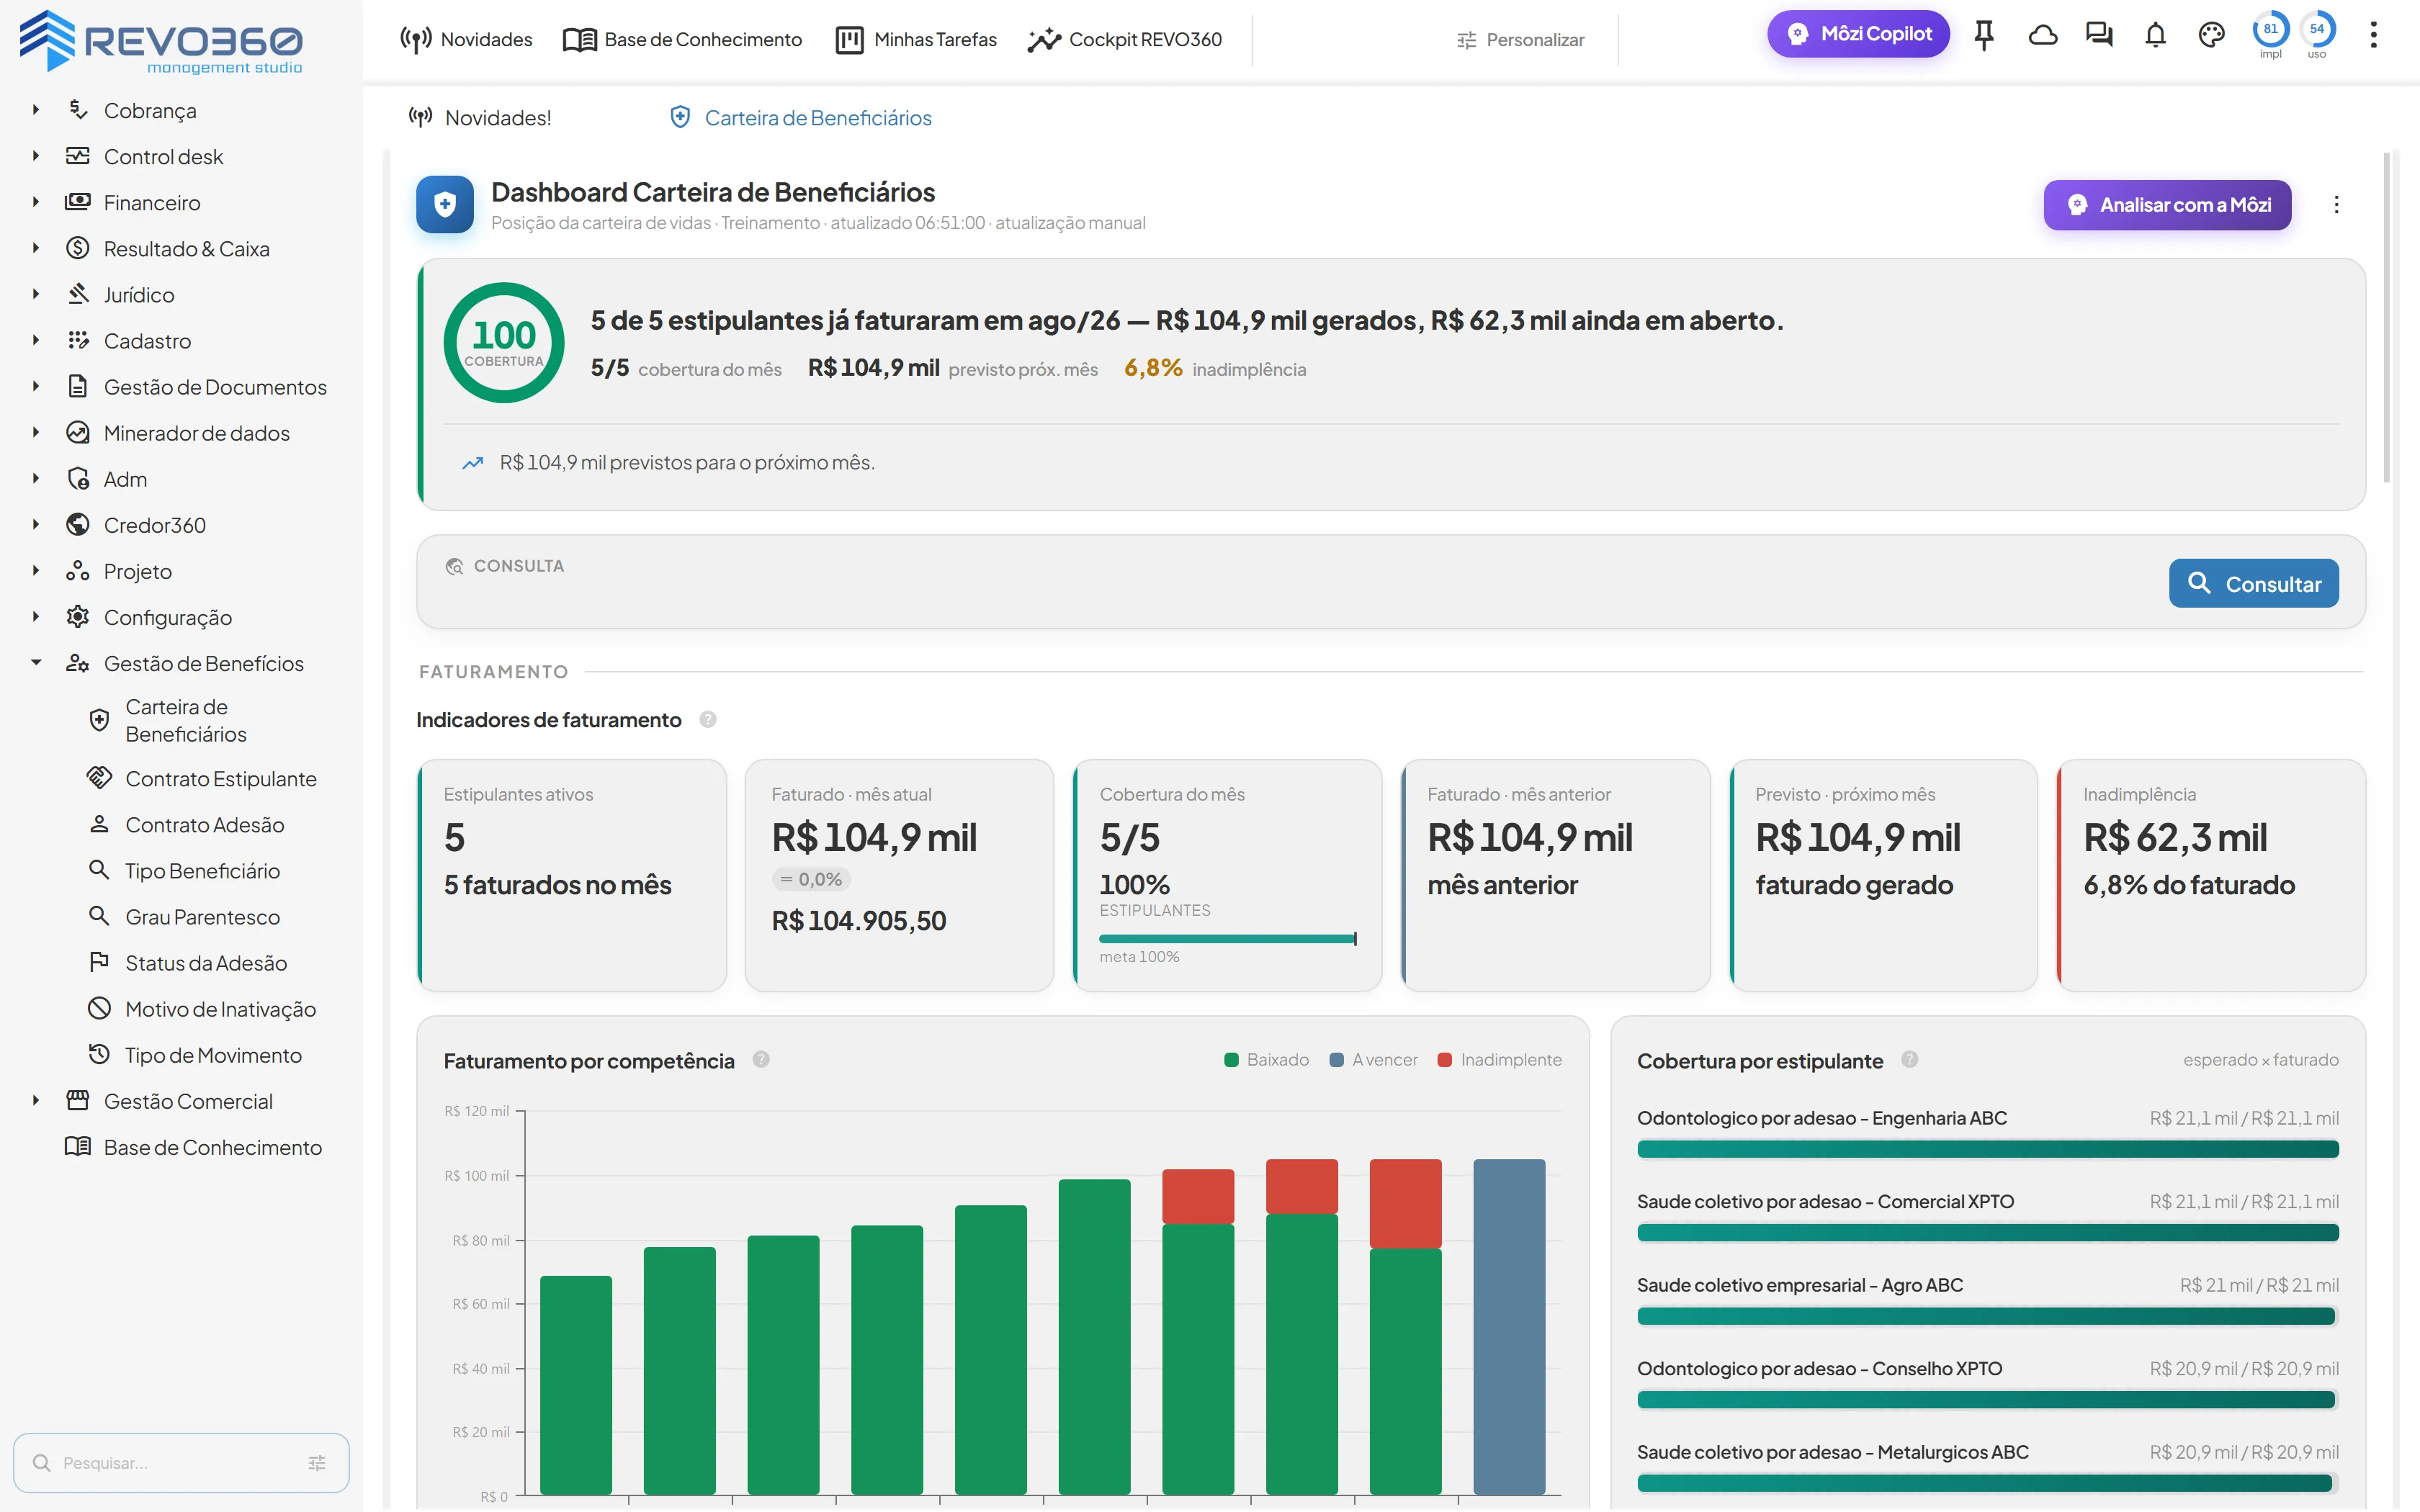
Task: Click help icon next to Cobertura por estipulante
Action: click(x=1910, y=1059)
